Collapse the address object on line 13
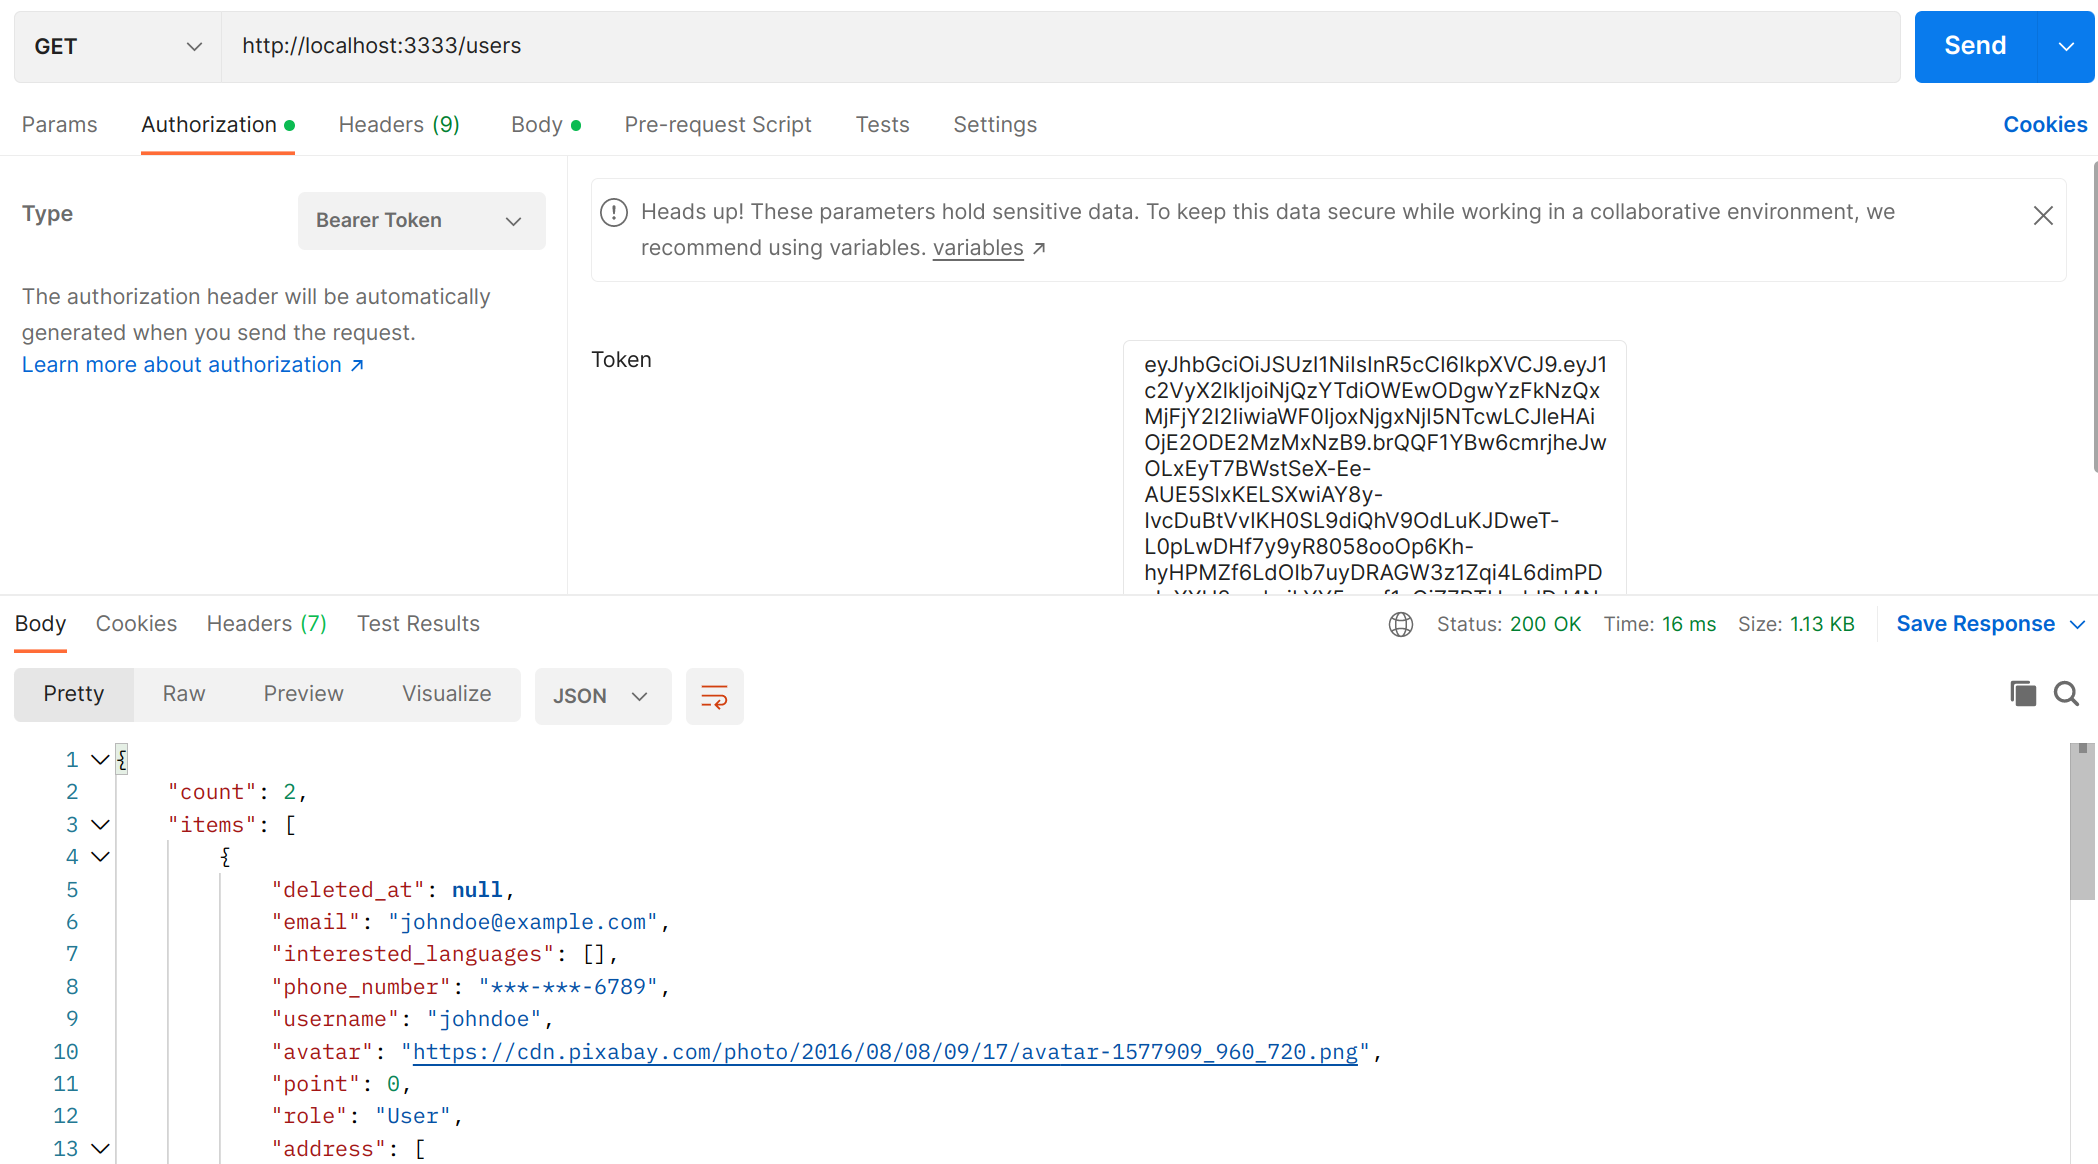This screenshot has height=1164, width=2098. coord(99,1148)
